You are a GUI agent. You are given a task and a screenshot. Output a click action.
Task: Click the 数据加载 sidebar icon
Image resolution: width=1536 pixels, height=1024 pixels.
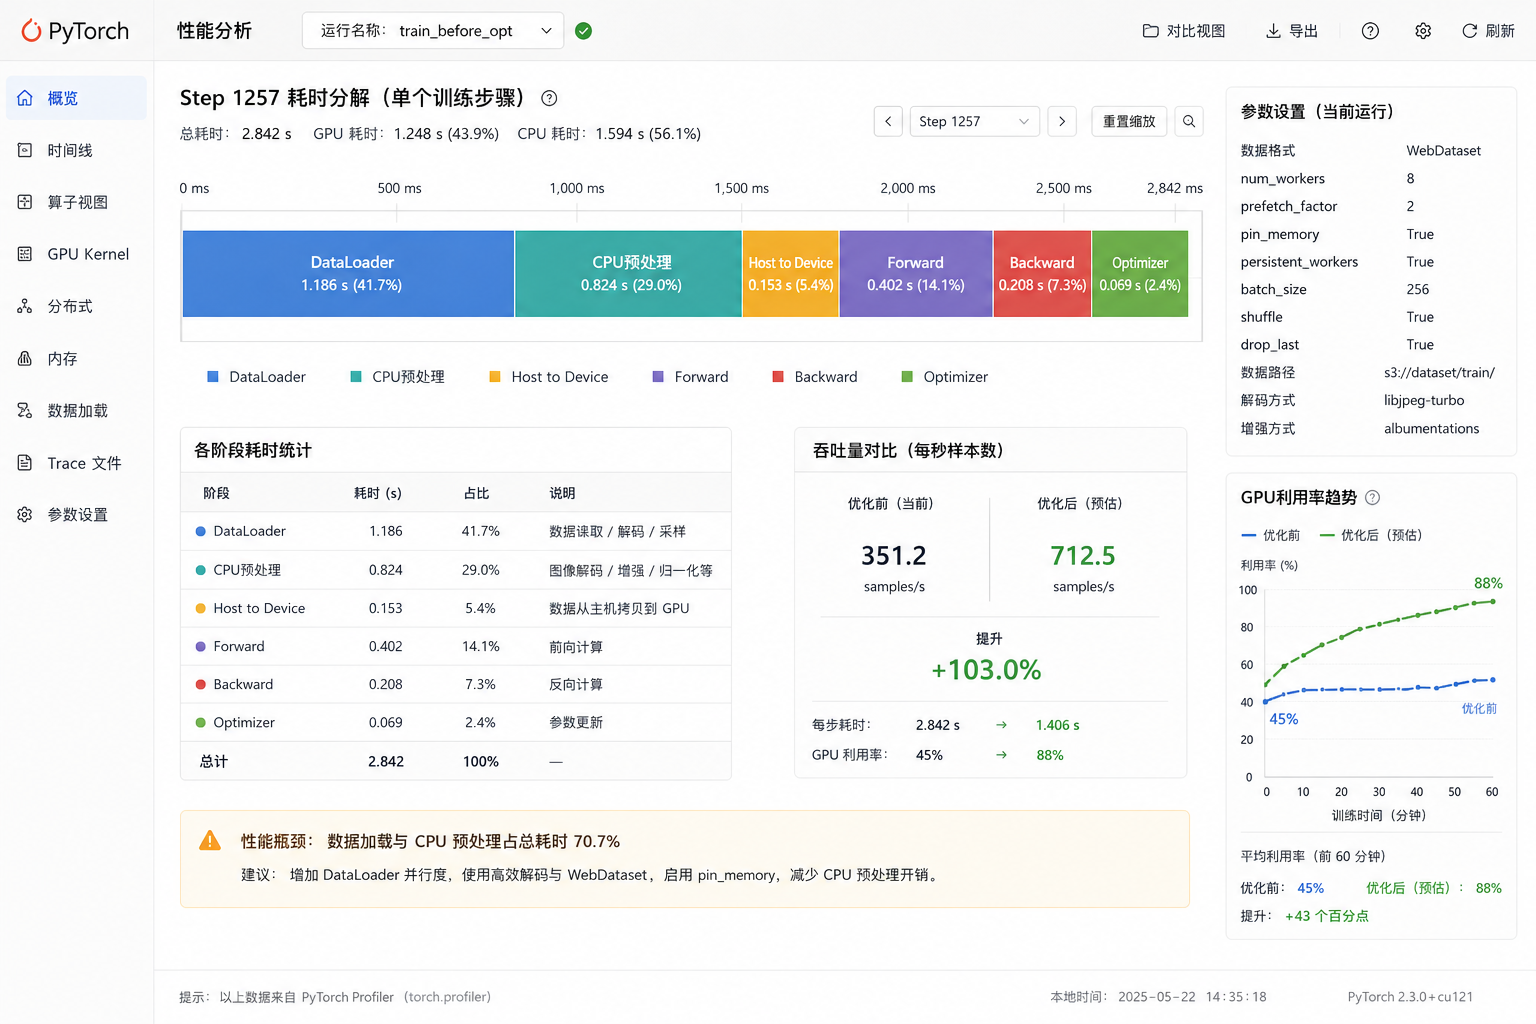tap(25, 410)
